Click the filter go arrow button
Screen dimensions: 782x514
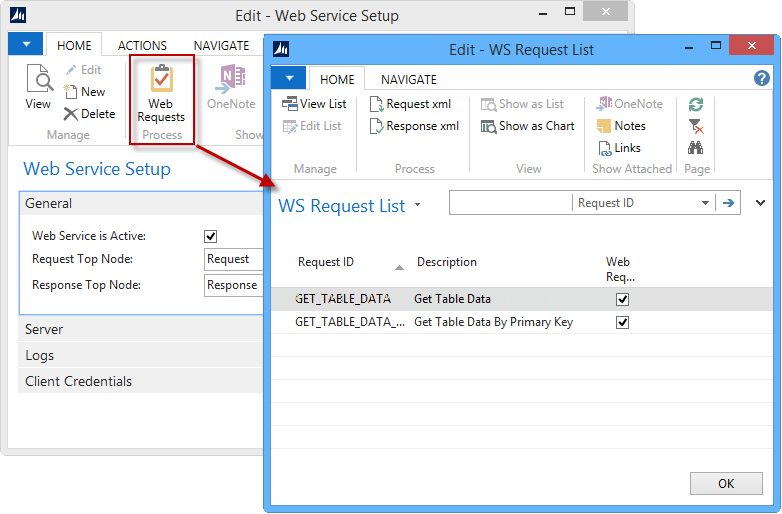click(728, 203)
